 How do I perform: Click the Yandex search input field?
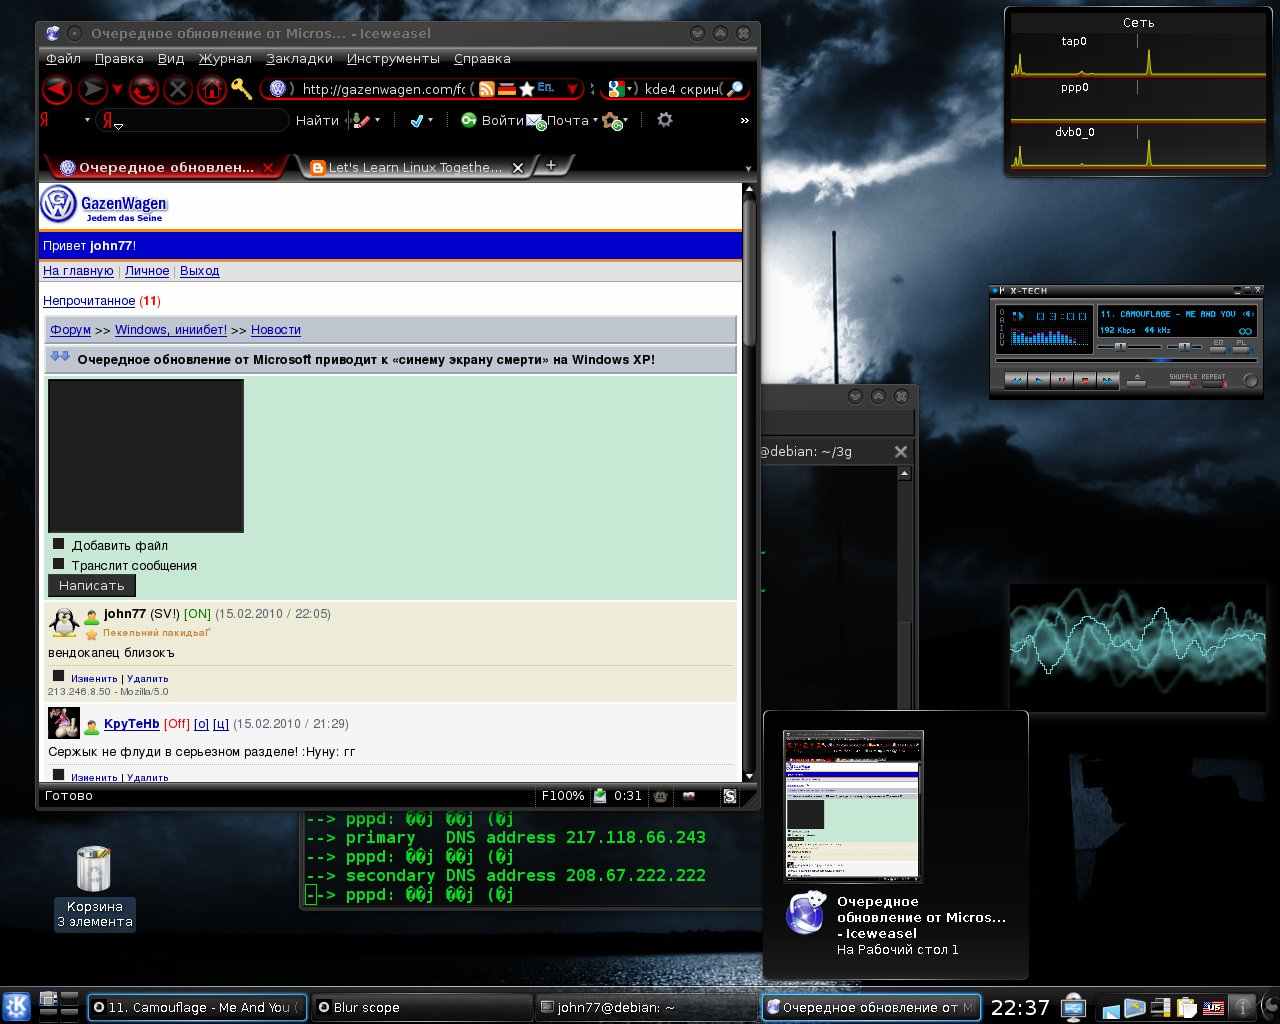click(x=193, y=121)
